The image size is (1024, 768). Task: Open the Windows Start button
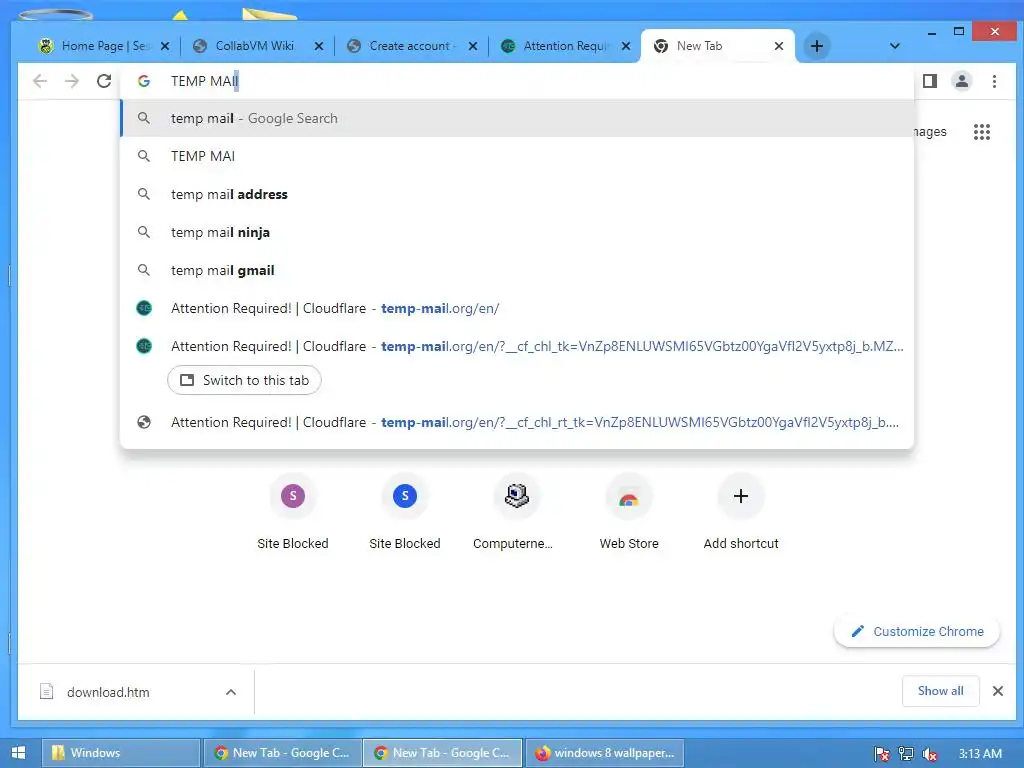click(18, 753)
